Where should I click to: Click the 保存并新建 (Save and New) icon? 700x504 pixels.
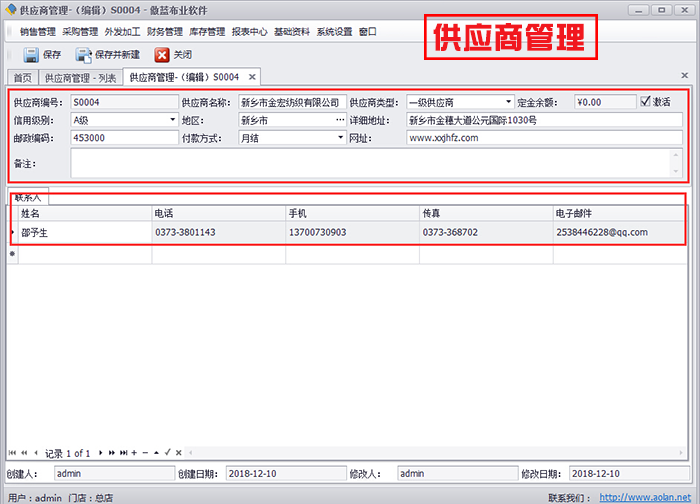tap(85, 54)
